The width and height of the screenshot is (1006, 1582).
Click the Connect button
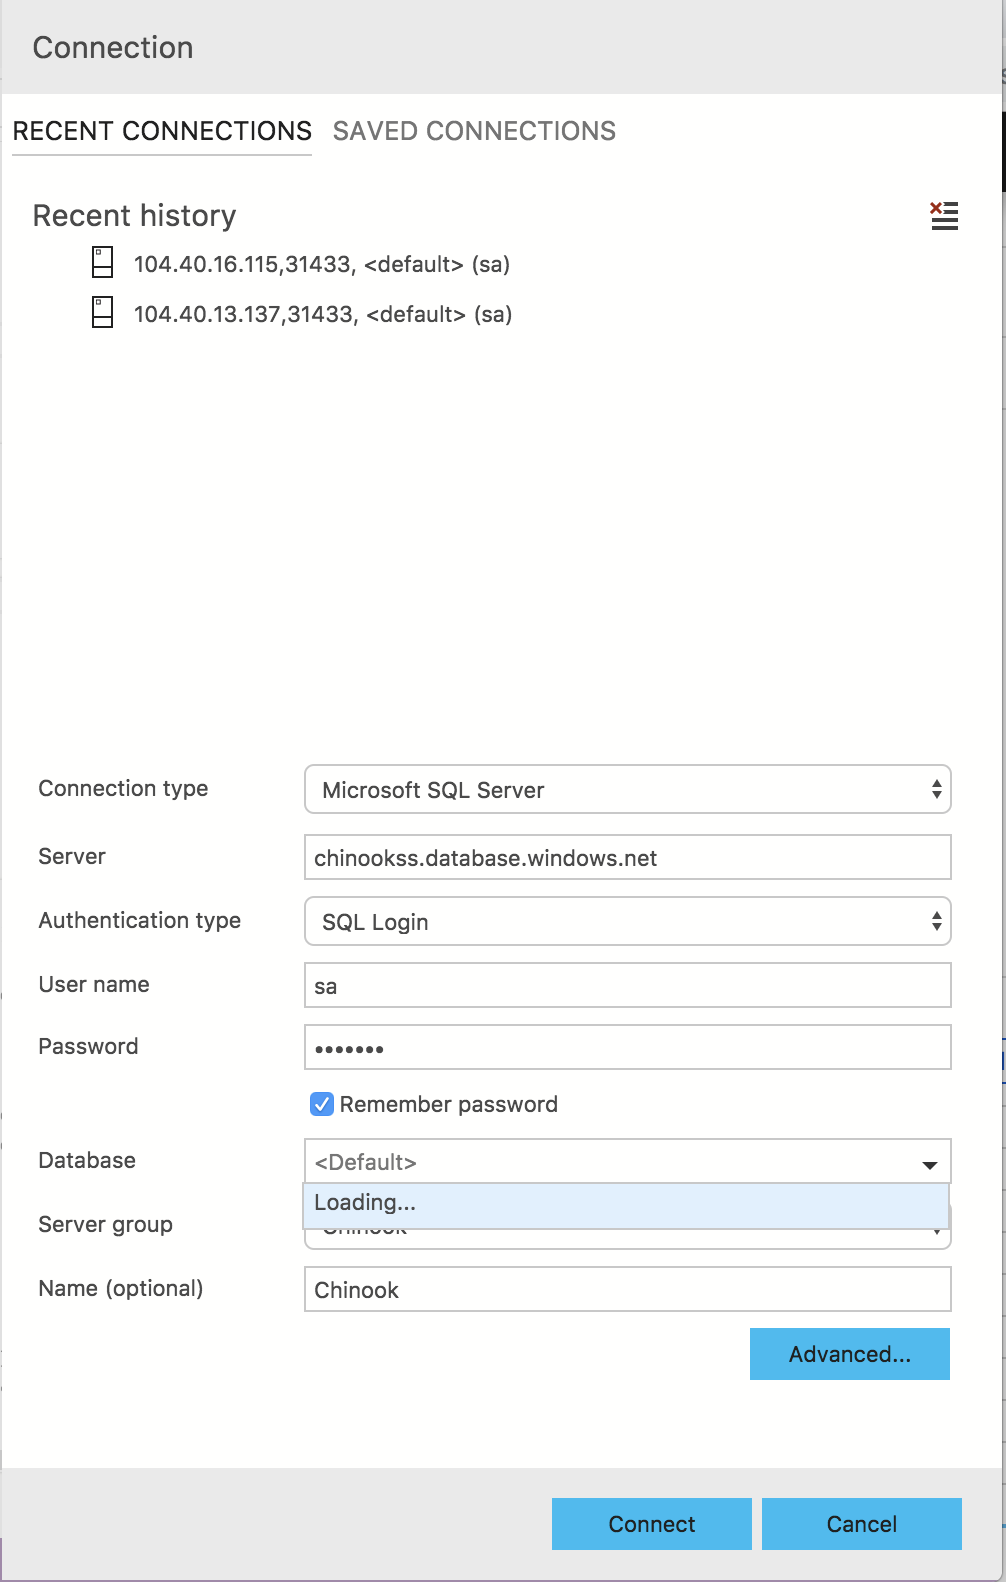click(x=652, y=1524)
